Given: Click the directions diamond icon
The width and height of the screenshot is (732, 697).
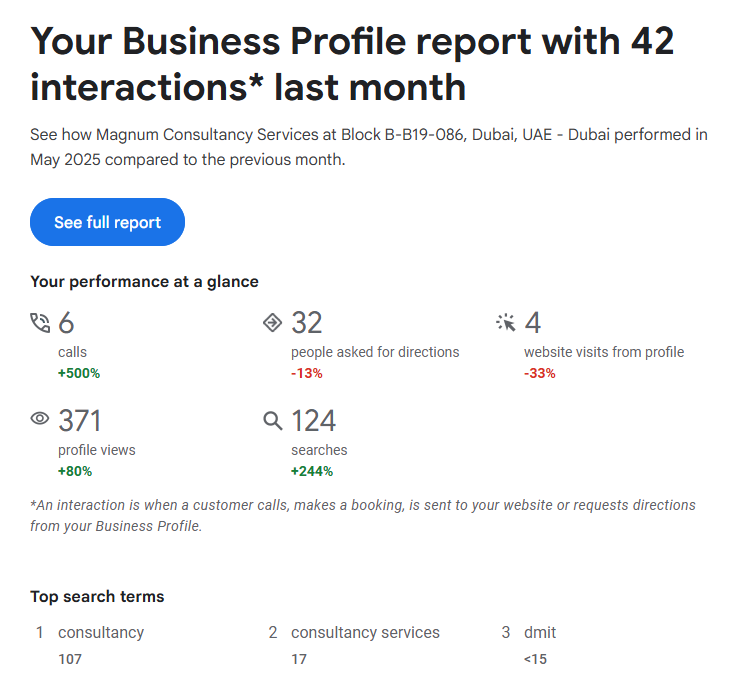Looking at the screenshot, I should (x=272, y=322).
